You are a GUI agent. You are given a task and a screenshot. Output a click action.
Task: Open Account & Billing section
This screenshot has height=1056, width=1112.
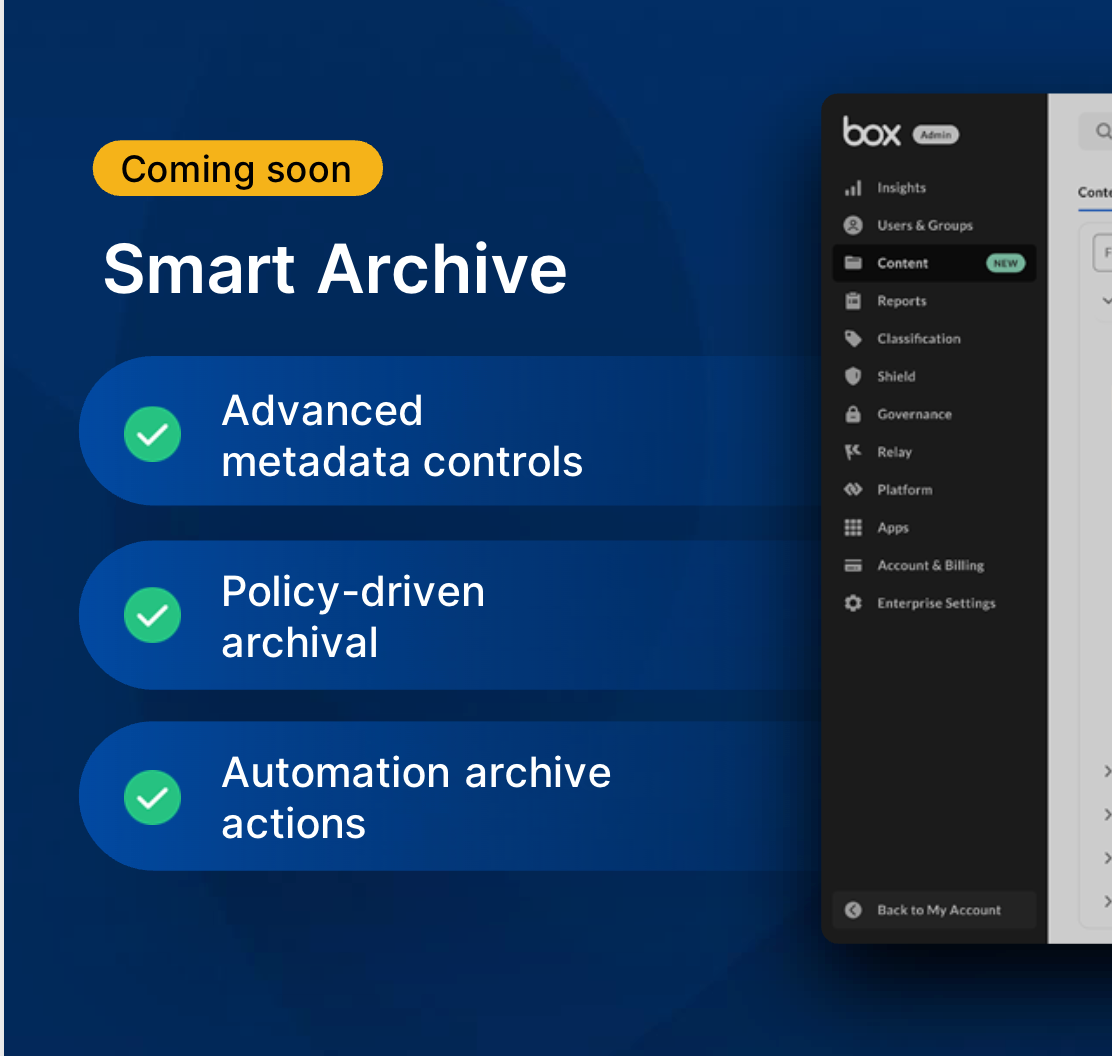coord(930,565)
